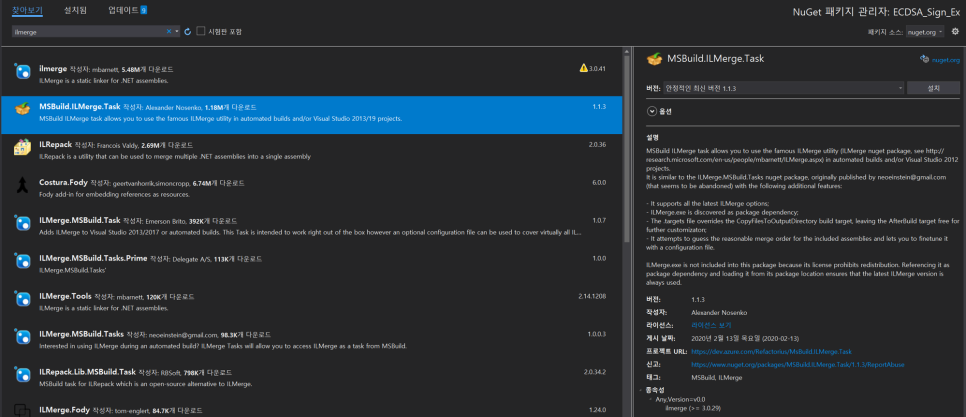Select the ILMerge.Tools package title
The height and width of the screenshot is (417, 966).
tap(65, 297)
